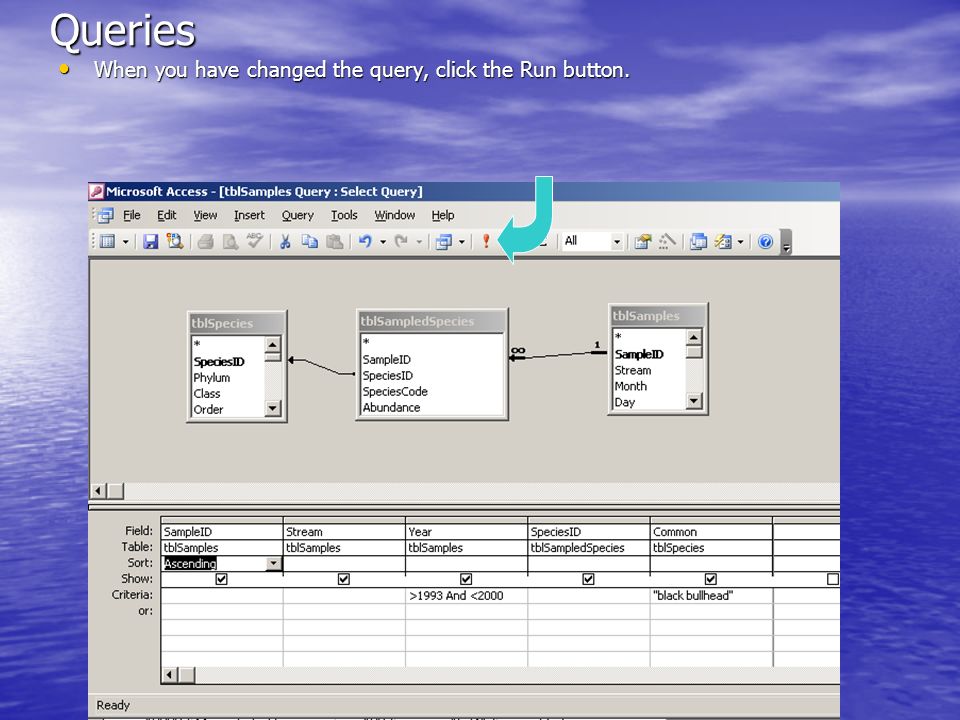The width and height of the screenshot is (960, 720).
Task: Click the blue Help question mark icon
Action: 765,241
